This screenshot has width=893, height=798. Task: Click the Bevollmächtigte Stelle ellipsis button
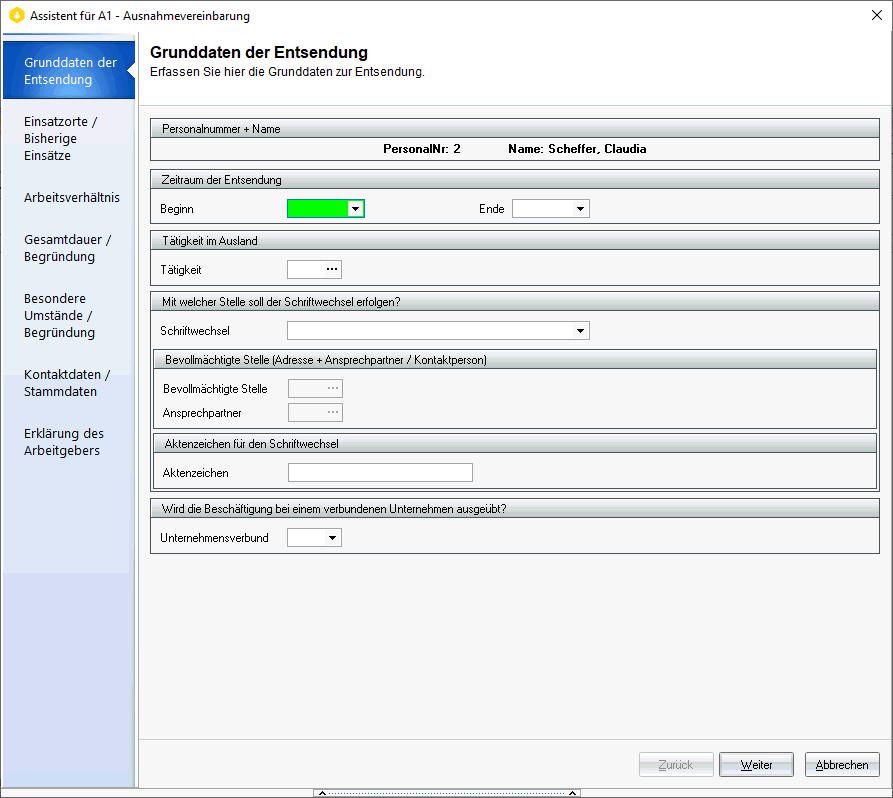click(x=331, y=388)
